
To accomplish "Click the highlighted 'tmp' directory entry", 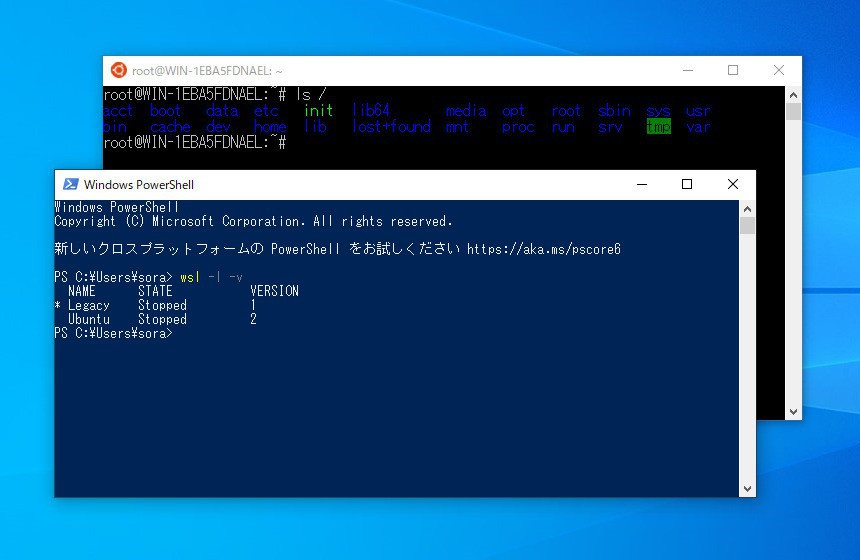I will [x=658, y=127].
